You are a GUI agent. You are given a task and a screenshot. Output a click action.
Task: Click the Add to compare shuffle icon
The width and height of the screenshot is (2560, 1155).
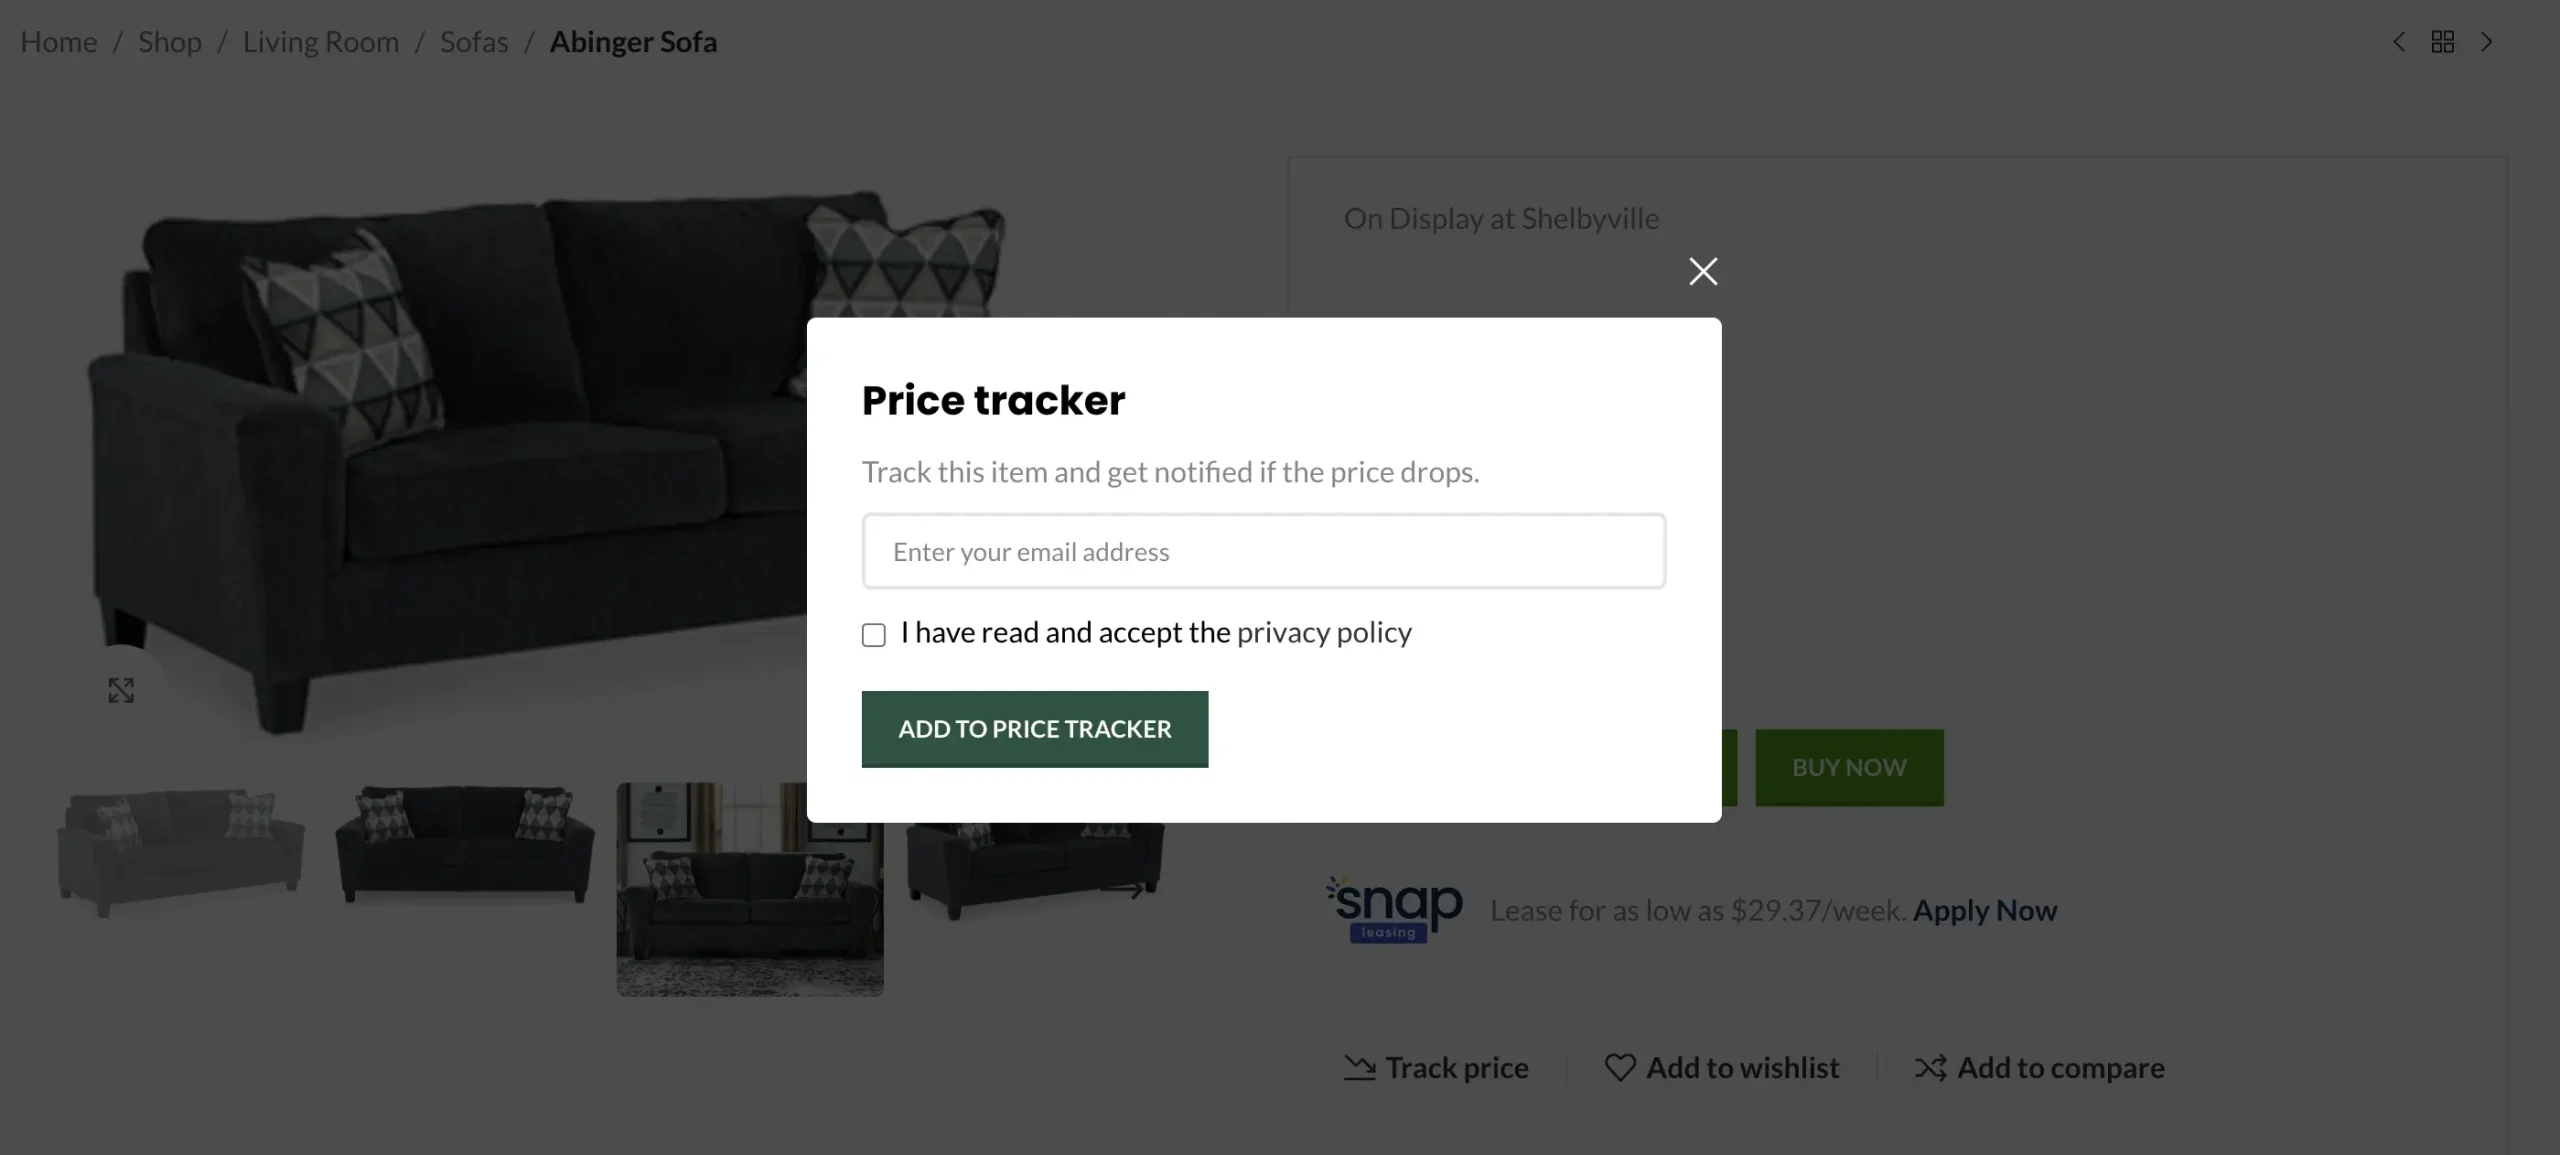tap(1931, 1067)
